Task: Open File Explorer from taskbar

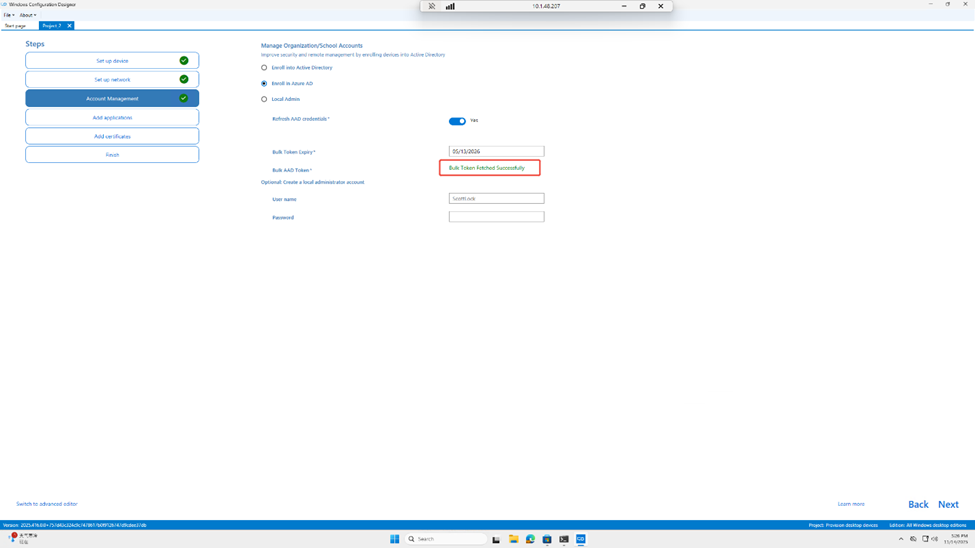Action: click(x=513, y=539)
